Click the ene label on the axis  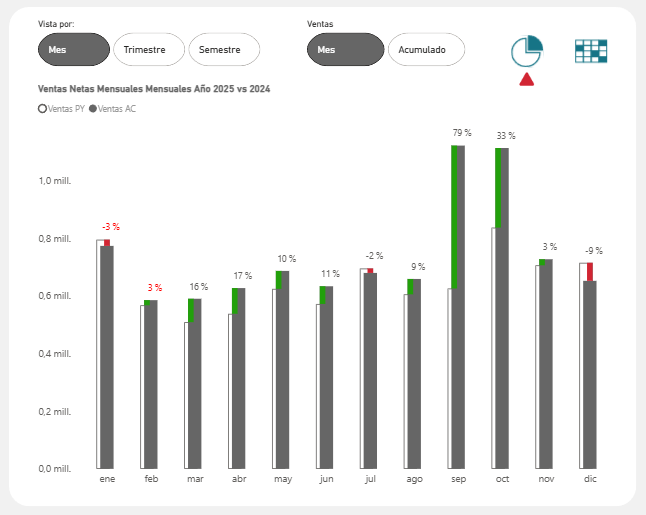[107, 480]
